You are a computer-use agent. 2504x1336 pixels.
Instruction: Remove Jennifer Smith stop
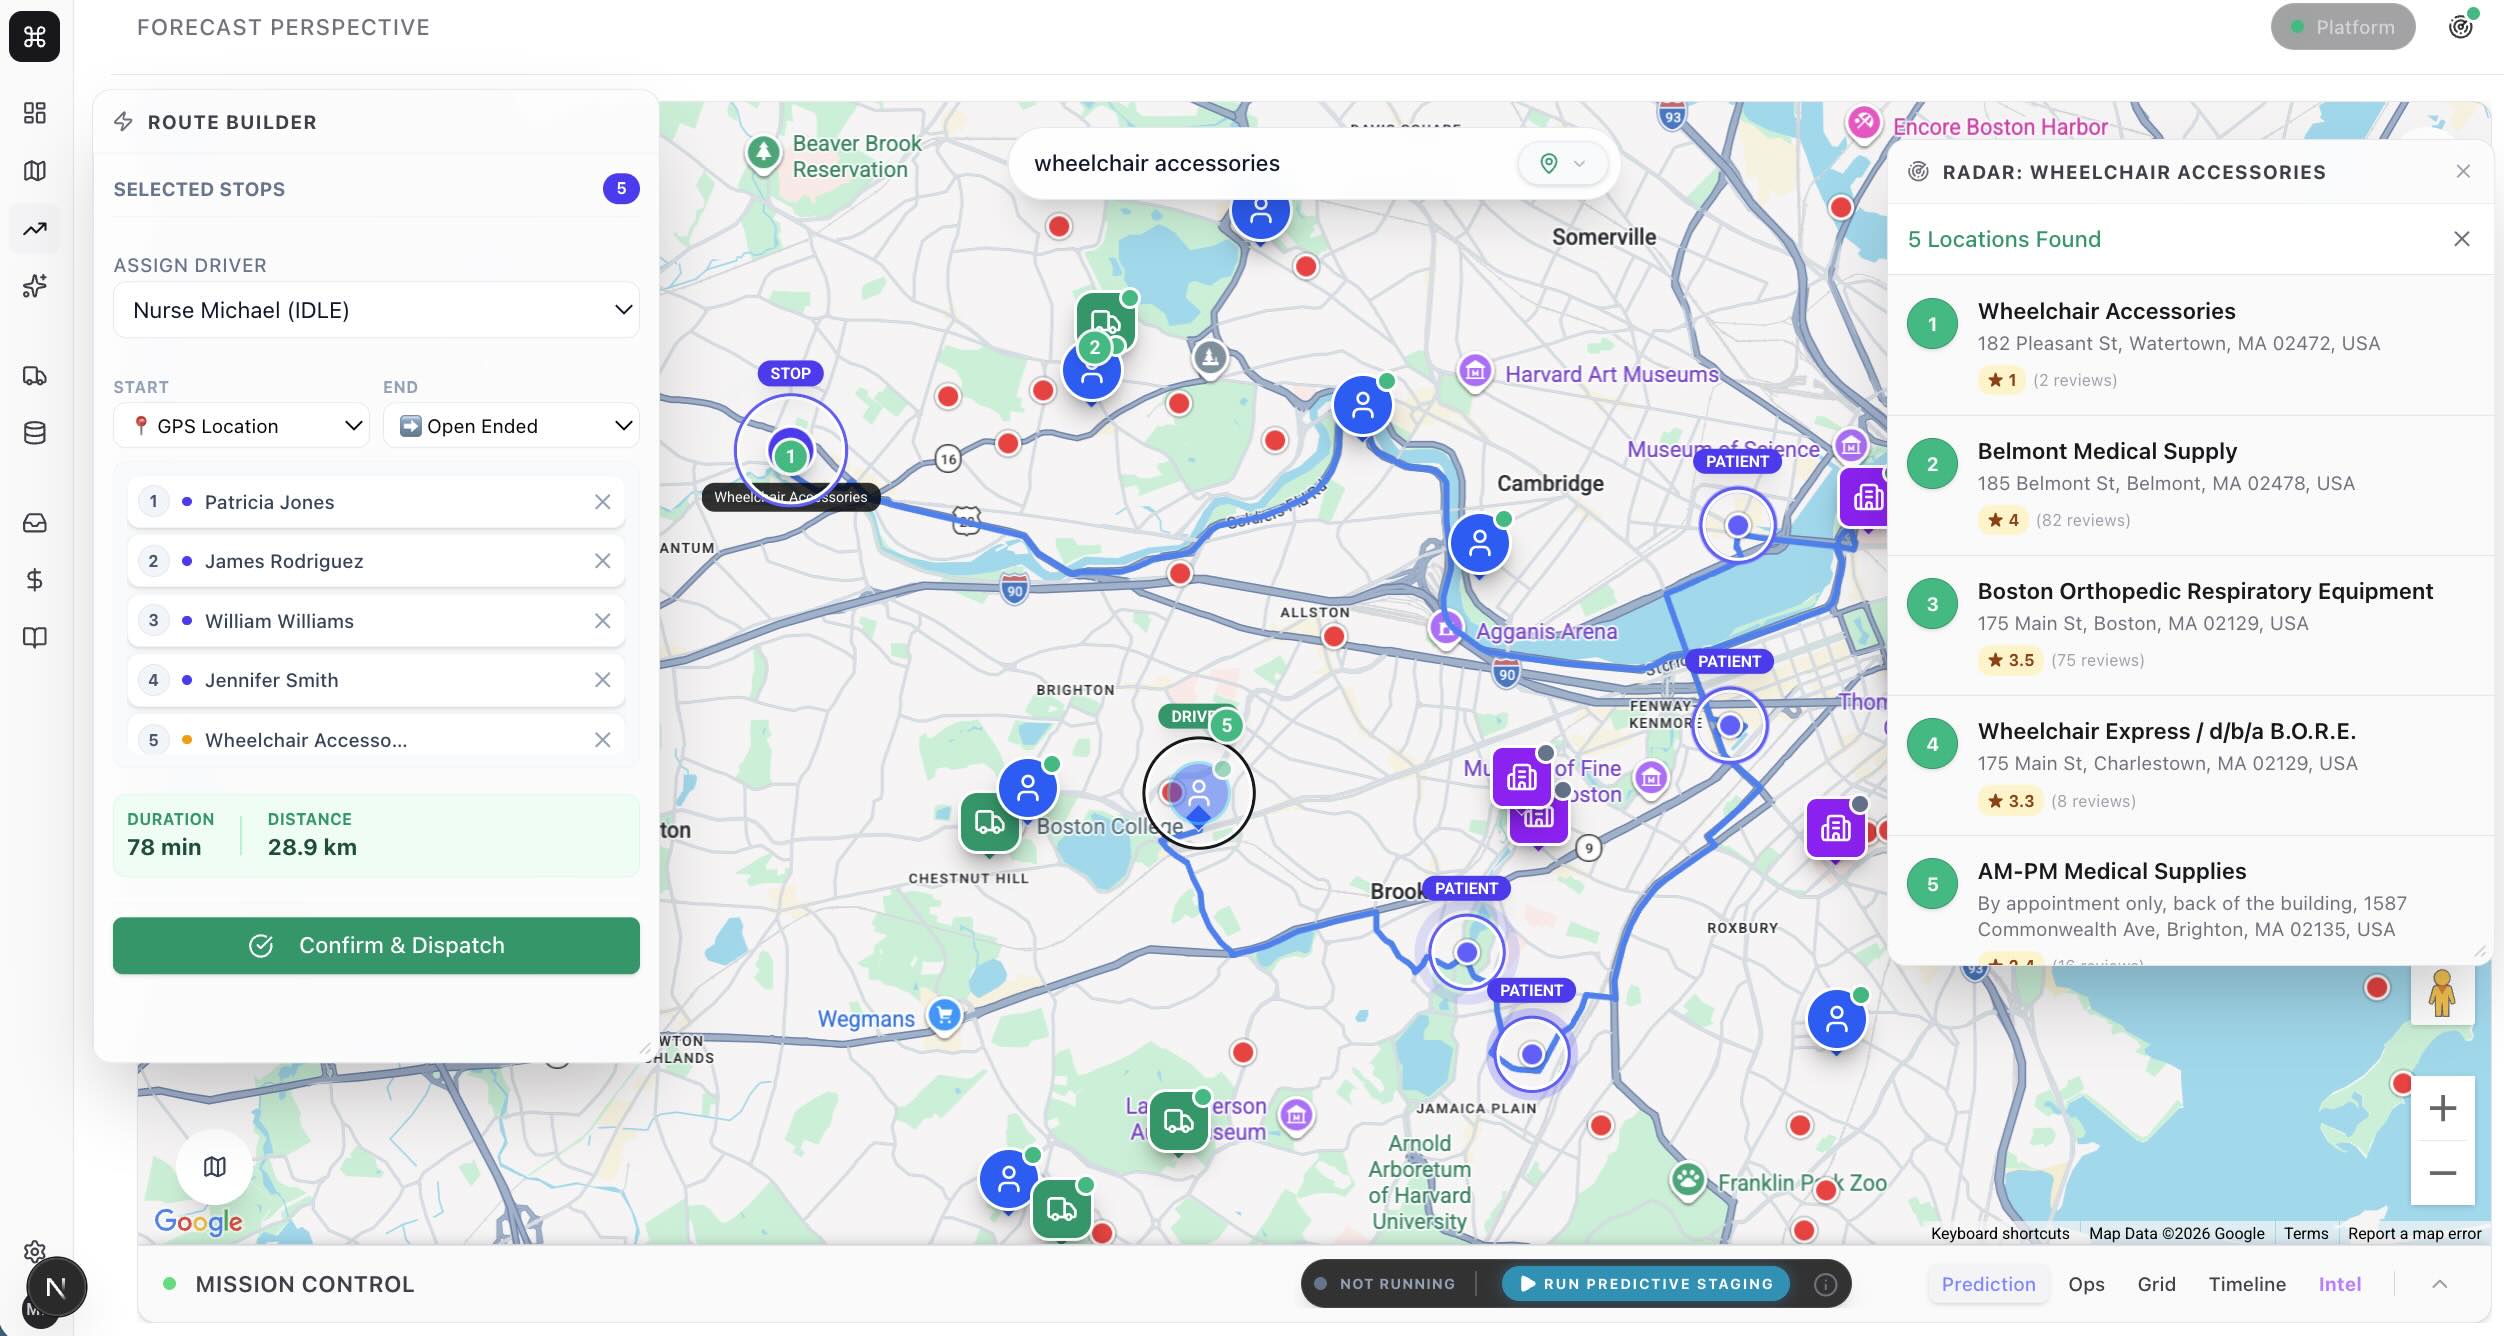pyautogui.click(x=602, y=680)
